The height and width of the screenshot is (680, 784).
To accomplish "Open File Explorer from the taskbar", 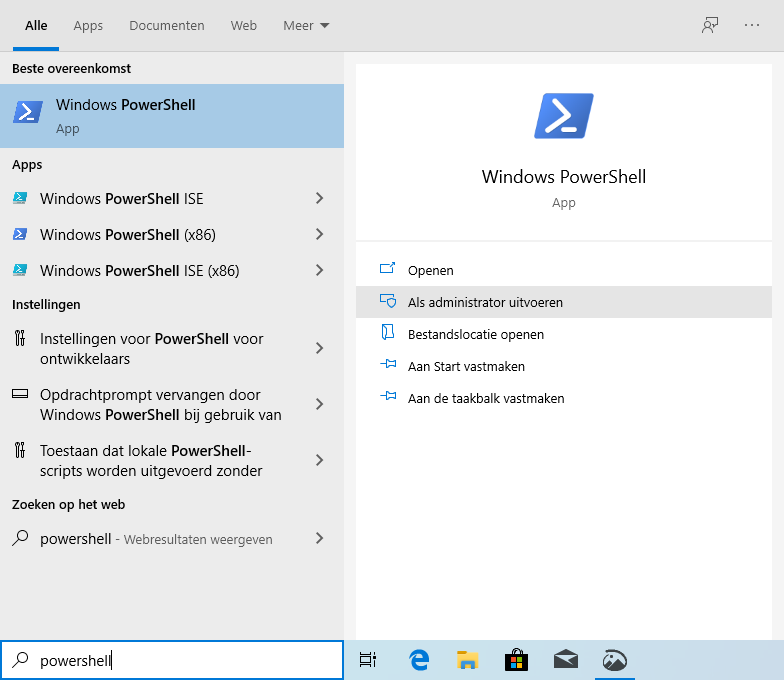I will [x=467, y=659].
